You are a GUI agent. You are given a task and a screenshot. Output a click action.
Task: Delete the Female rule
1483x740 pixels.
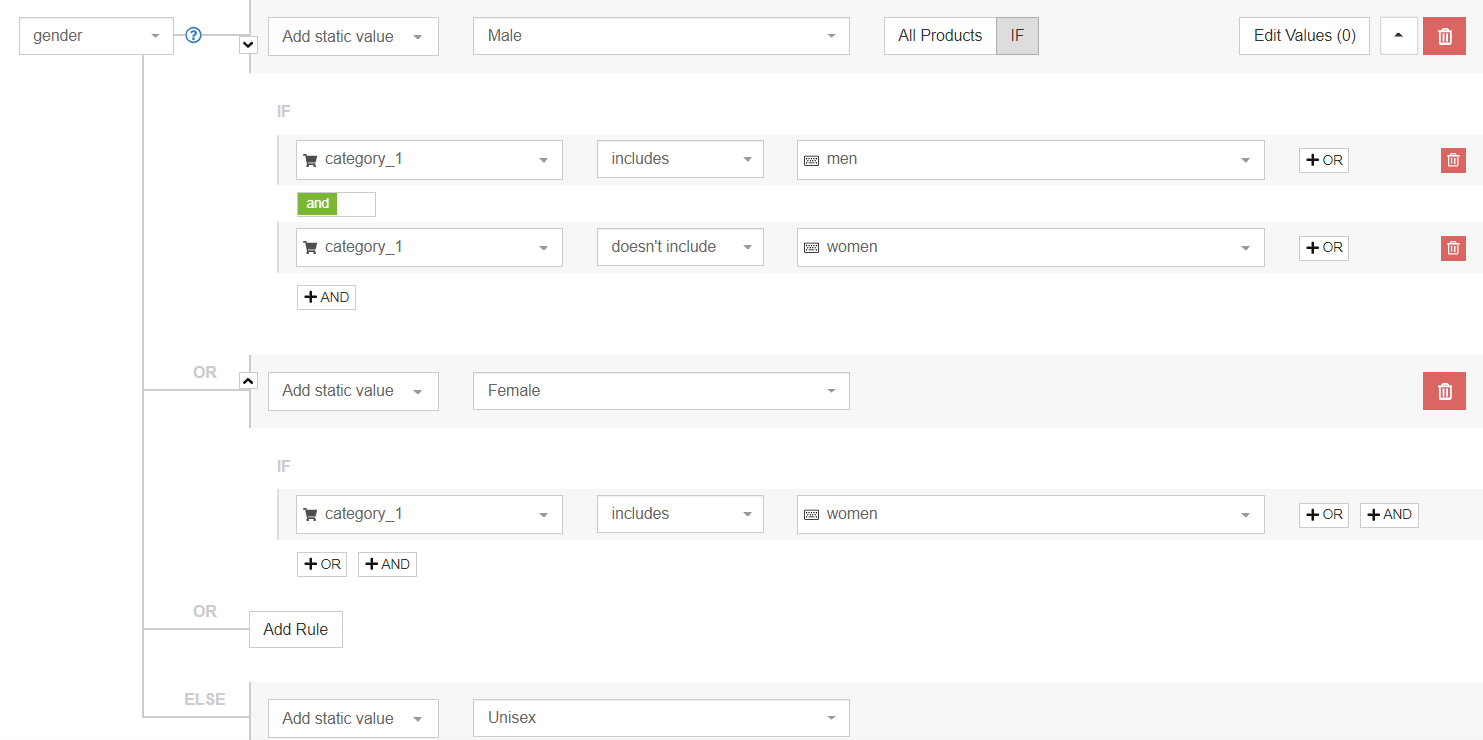point(1444,390)
